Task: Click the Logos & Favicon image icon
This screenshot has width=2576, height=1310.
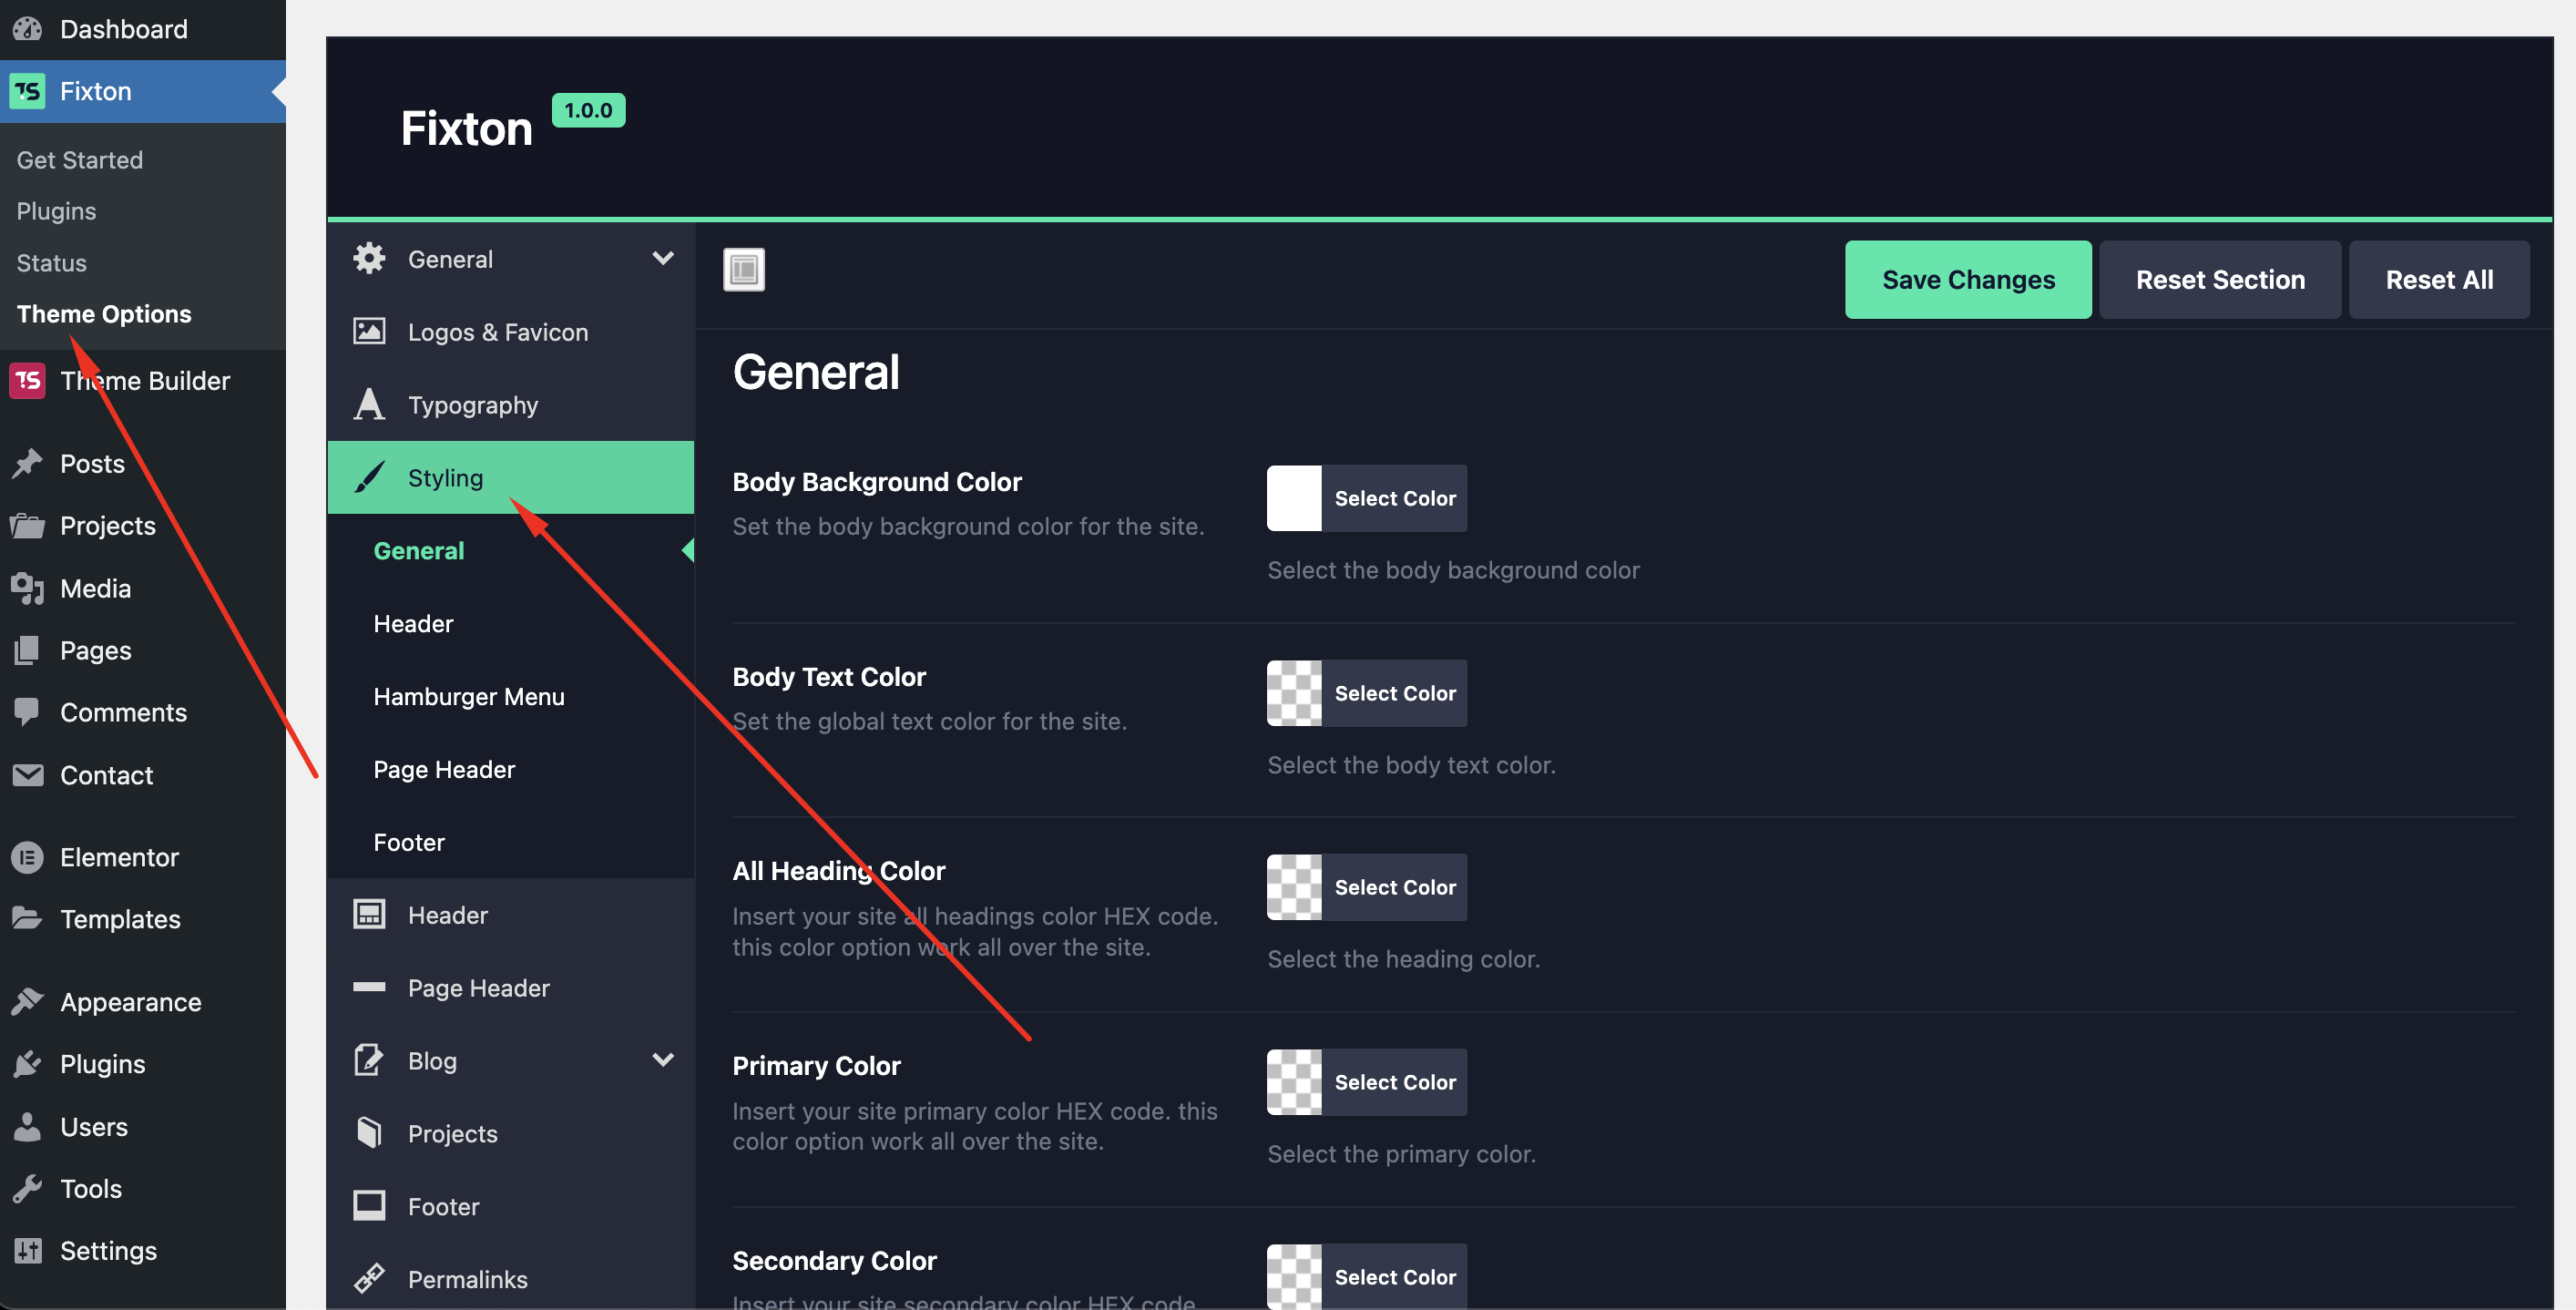Action: pyautogui.click(x=369, y=331)
